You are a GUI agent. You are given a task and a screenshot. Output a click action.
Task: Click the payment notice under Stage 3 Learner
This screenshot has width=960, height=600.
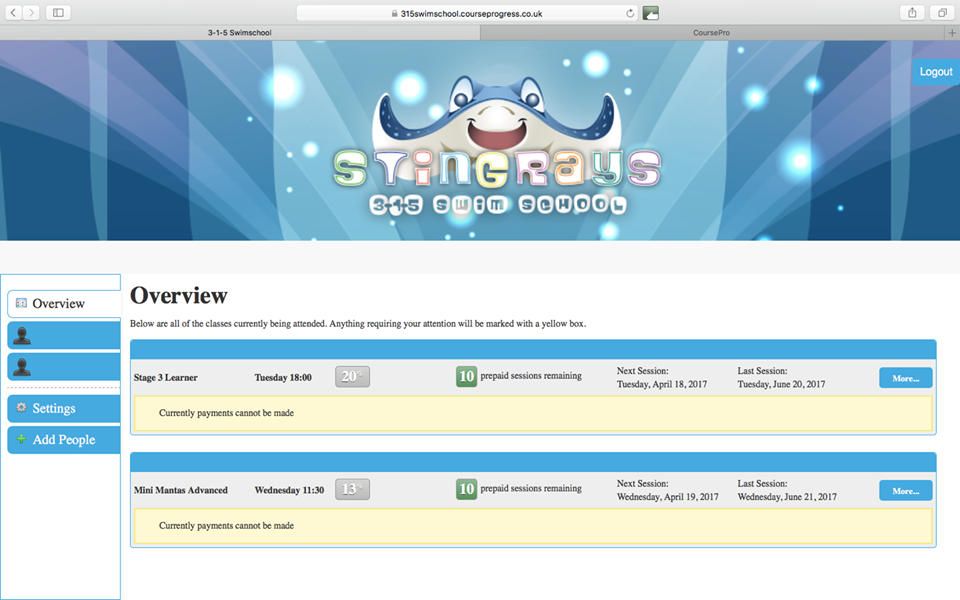[x=533, y=413]
